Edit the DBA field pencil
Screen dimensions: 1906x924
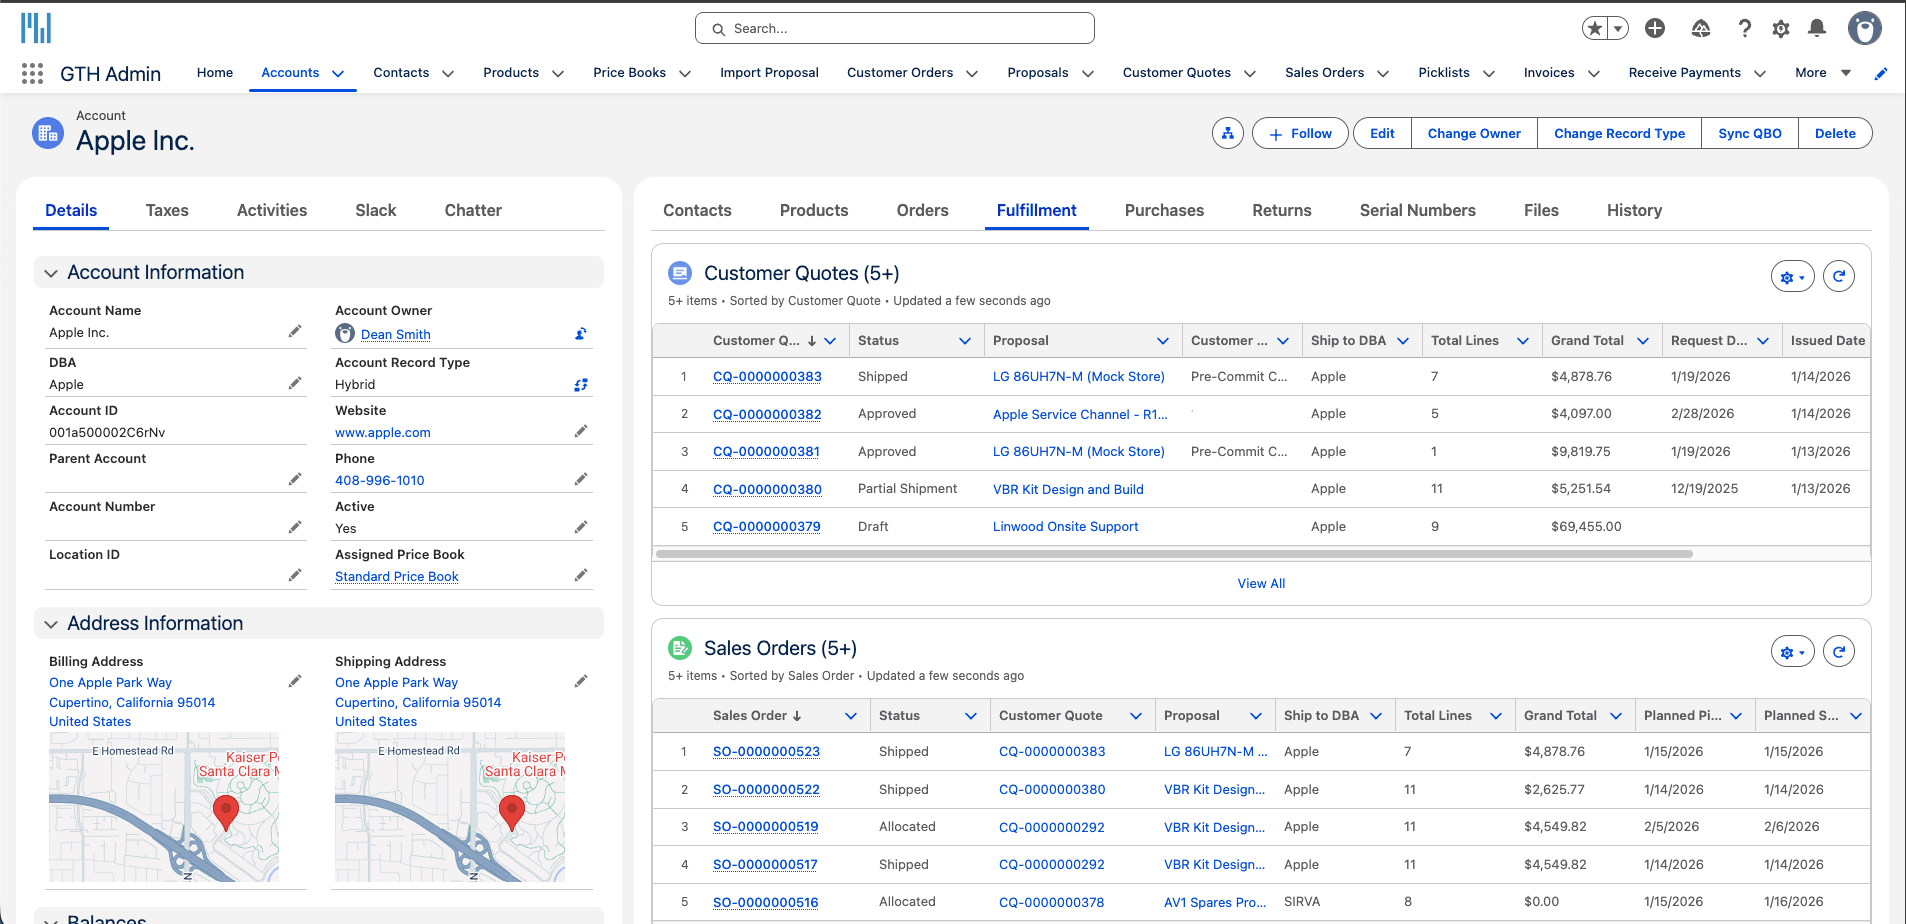295,383
